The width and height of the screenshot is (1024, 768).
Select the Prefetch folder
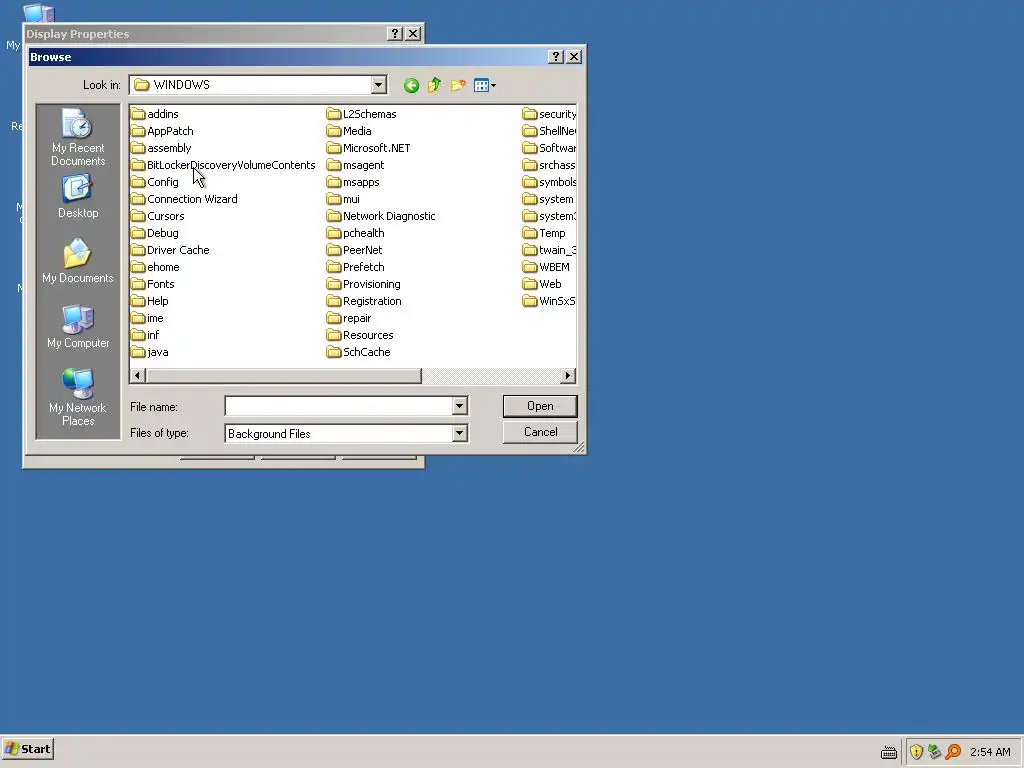[356, 267]
